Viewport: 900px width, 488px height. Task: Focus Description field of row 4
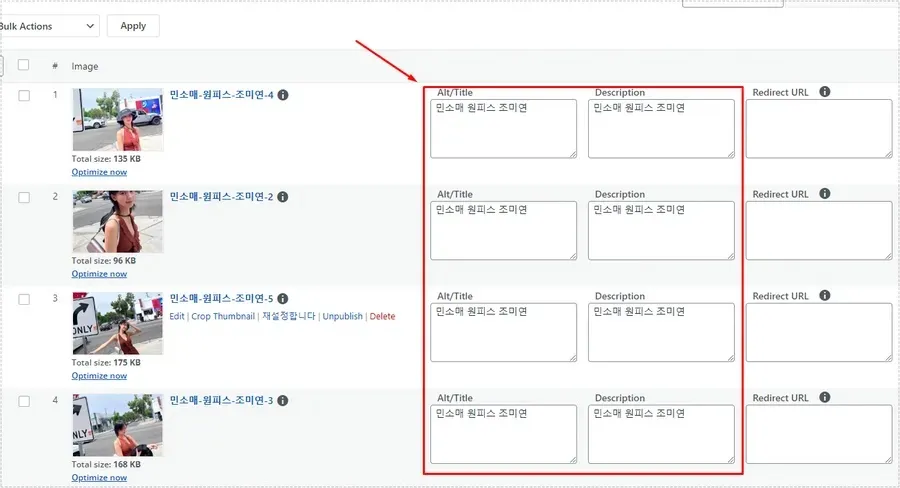pos(661,434)
